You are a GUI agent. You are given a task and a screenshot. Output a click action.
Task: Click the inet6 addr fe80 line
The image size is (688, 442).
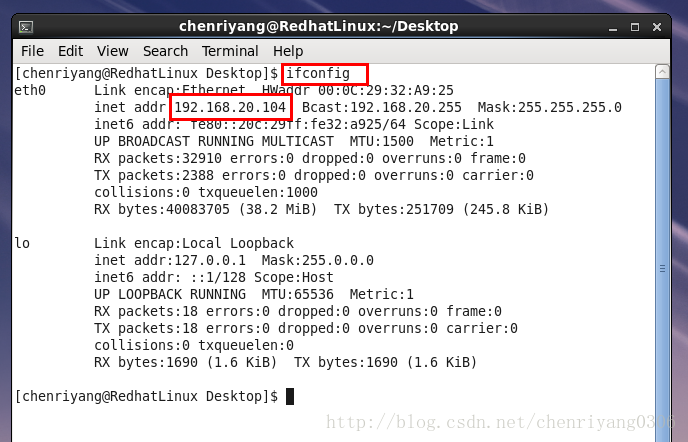pos(294,124)
